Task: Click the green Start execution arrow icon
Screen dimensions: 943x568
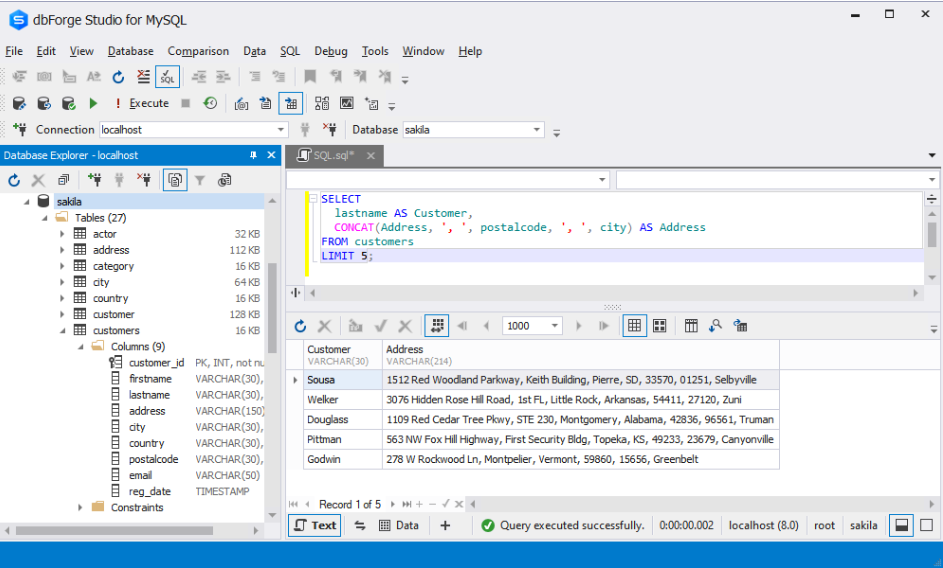Action: [x=93, y=103]
